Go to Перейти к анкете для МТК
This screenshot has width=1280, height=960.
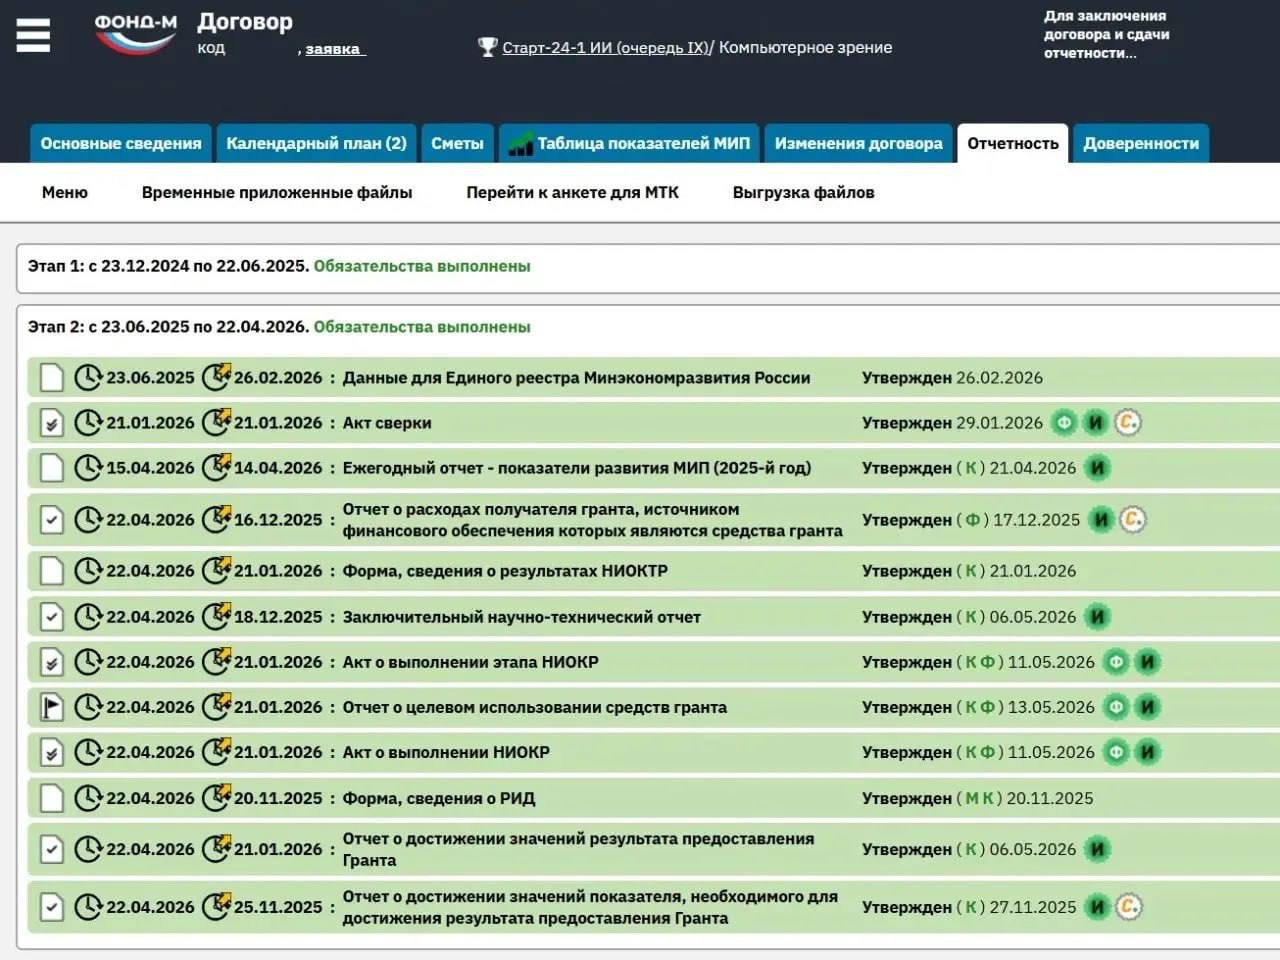click(x=572, y=192)
